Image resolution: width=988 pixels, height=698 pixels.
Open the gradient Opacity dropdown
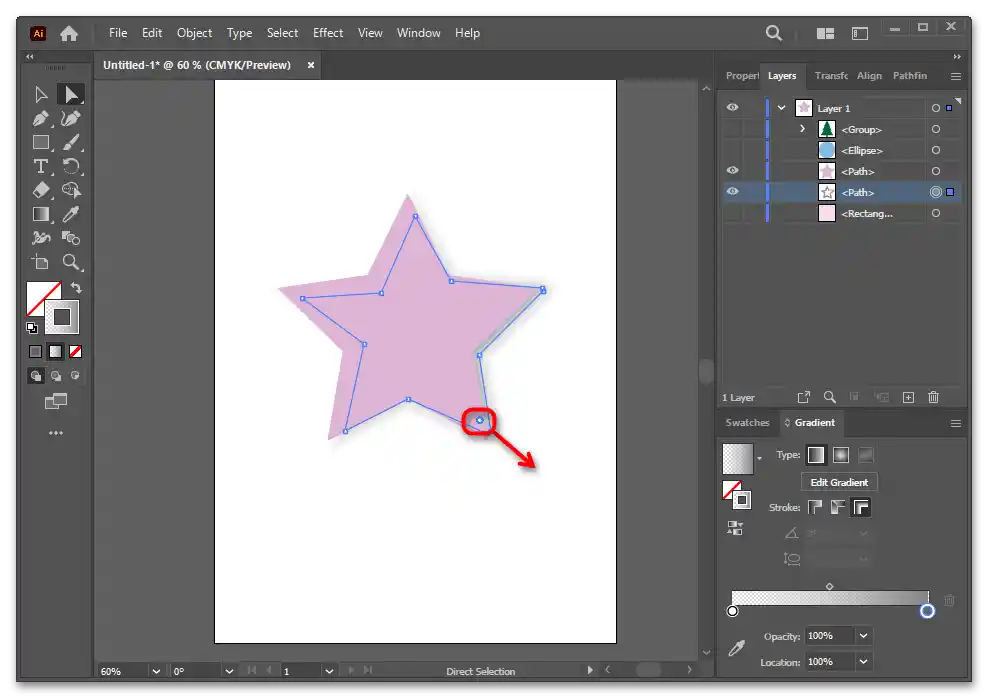pos(863,636)
